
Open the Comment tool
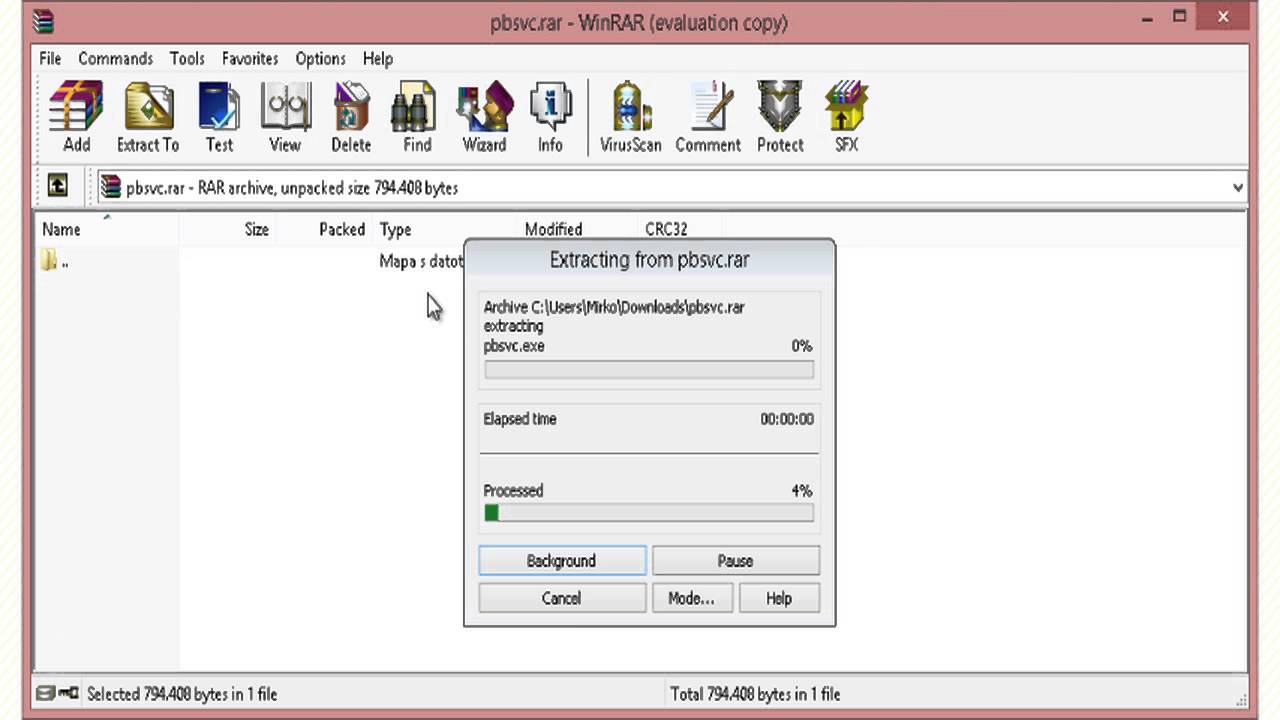(x=708, y=117)
